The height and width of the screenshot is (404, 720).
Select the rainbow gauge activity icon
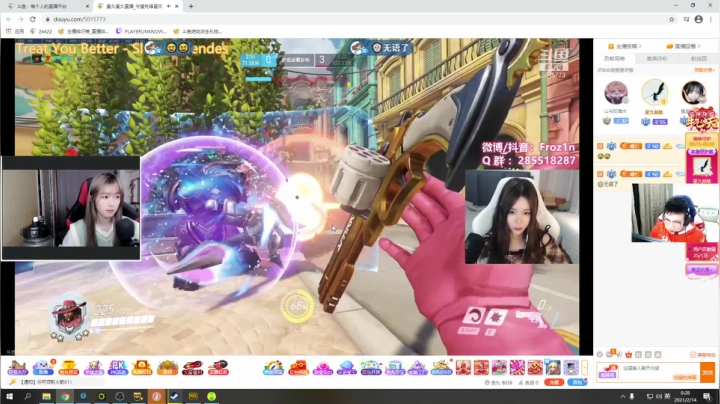coord(273,367)
